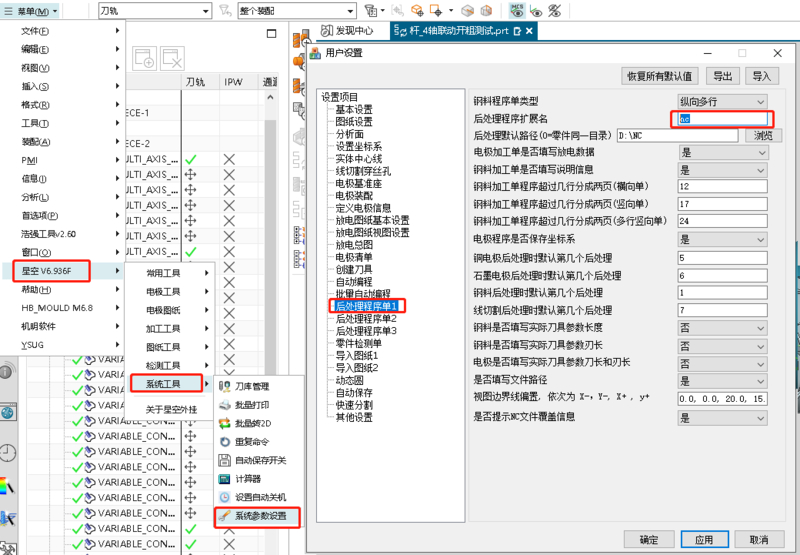
Task: Open 电极程序是否保存坐标系 dropdown
Action: [x=722, y=240]
